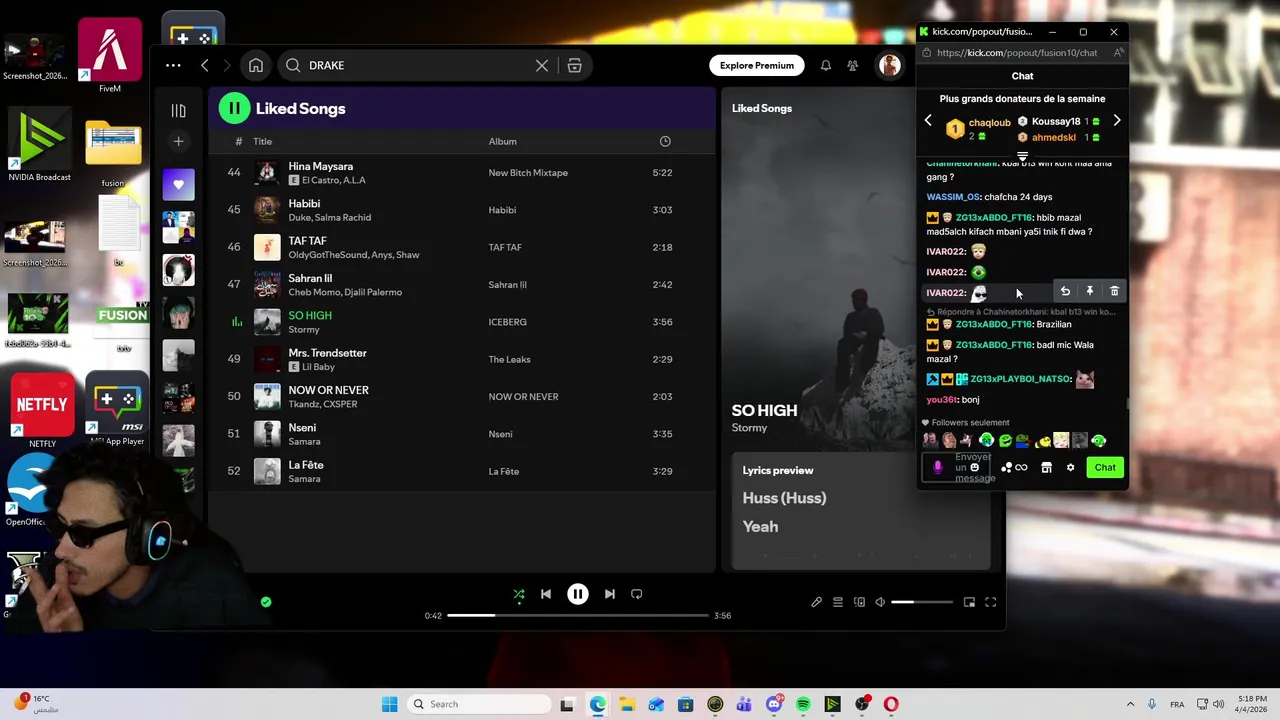Expand Your Library sidebar
The image size is (1280, 720).
178,110
